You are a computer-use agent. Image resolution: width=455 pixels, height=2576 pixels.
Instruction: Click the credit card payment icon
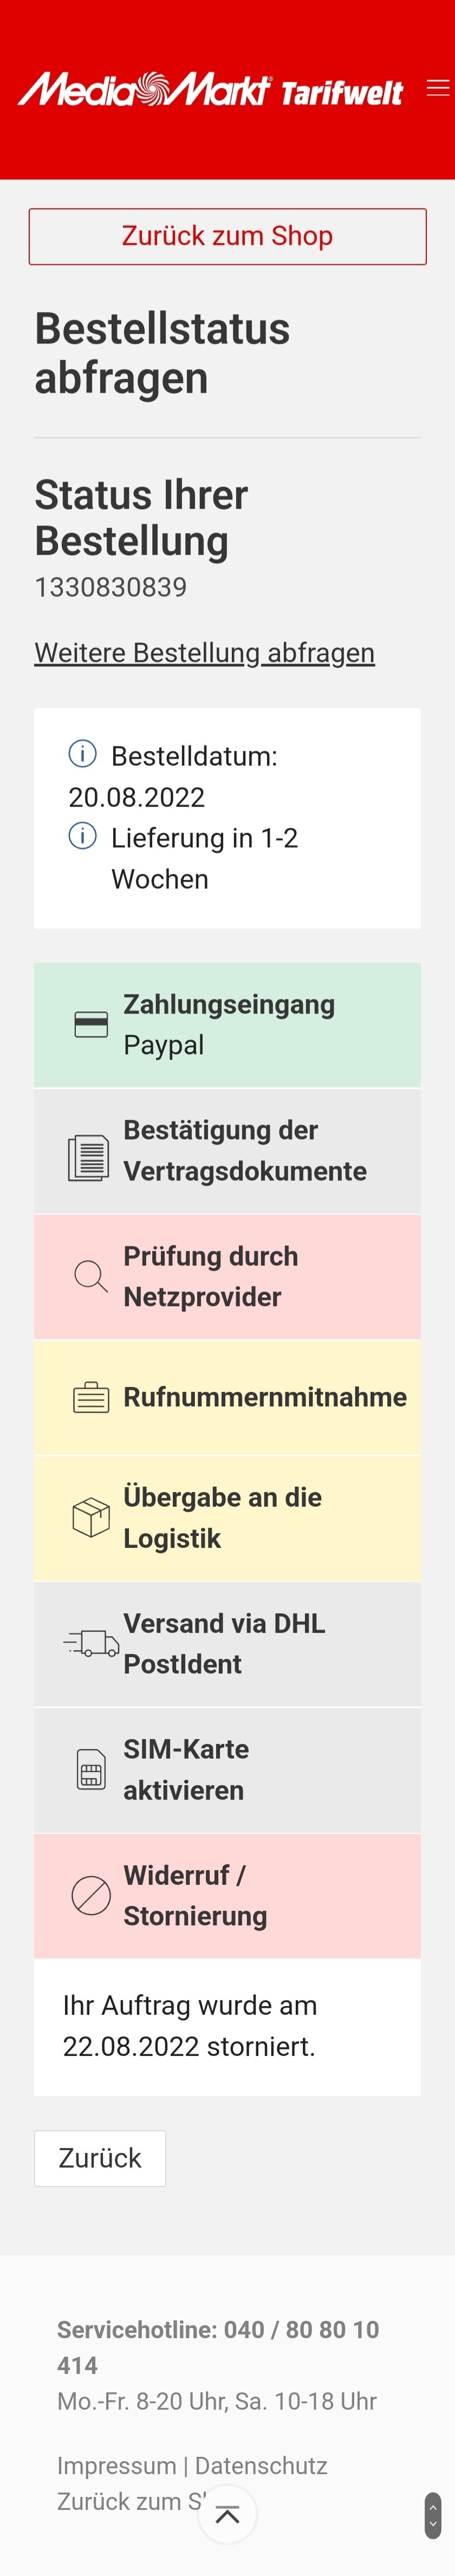coord(91,1024)
